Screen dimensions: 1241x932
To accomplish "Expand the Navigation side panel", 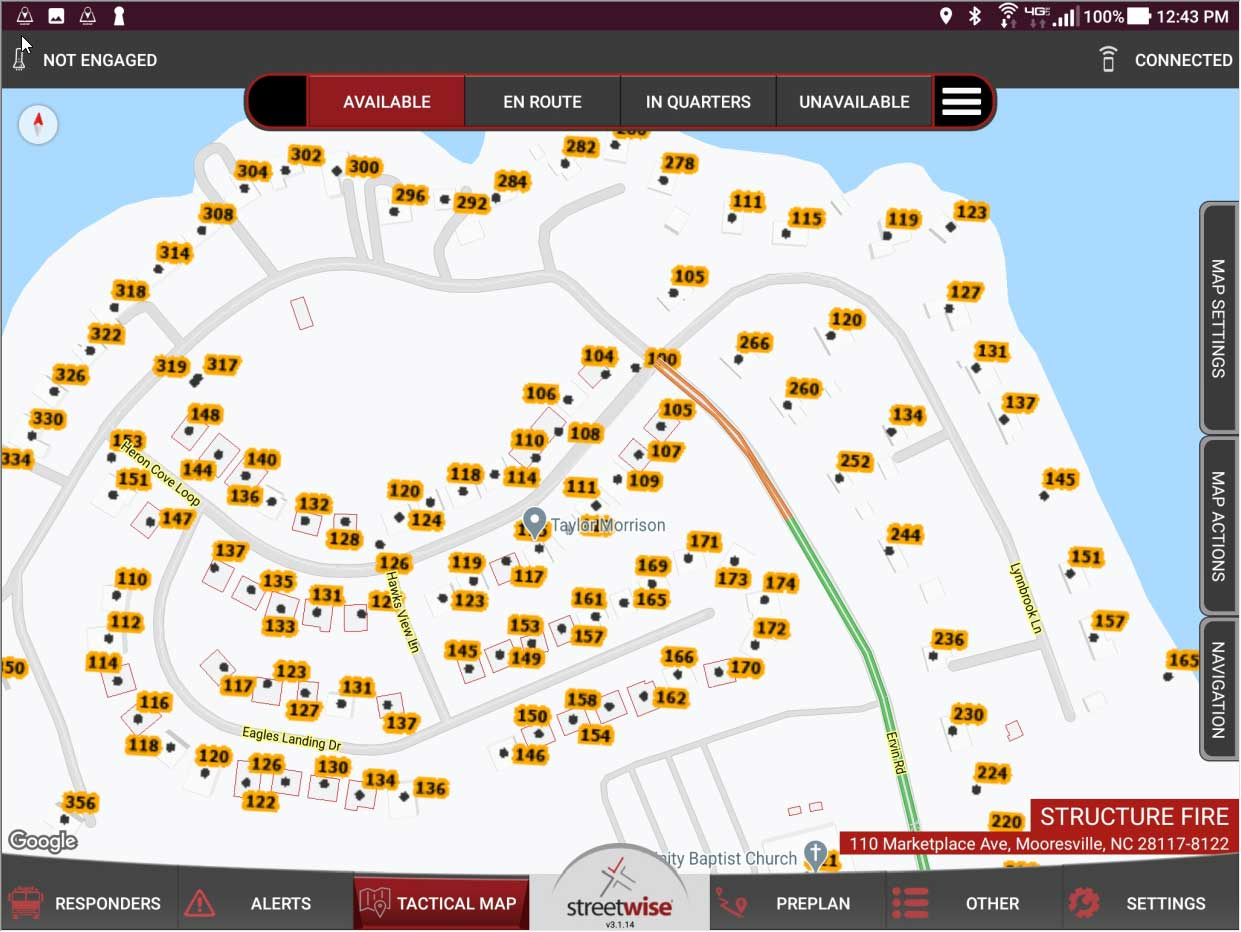I will 1218,688.
